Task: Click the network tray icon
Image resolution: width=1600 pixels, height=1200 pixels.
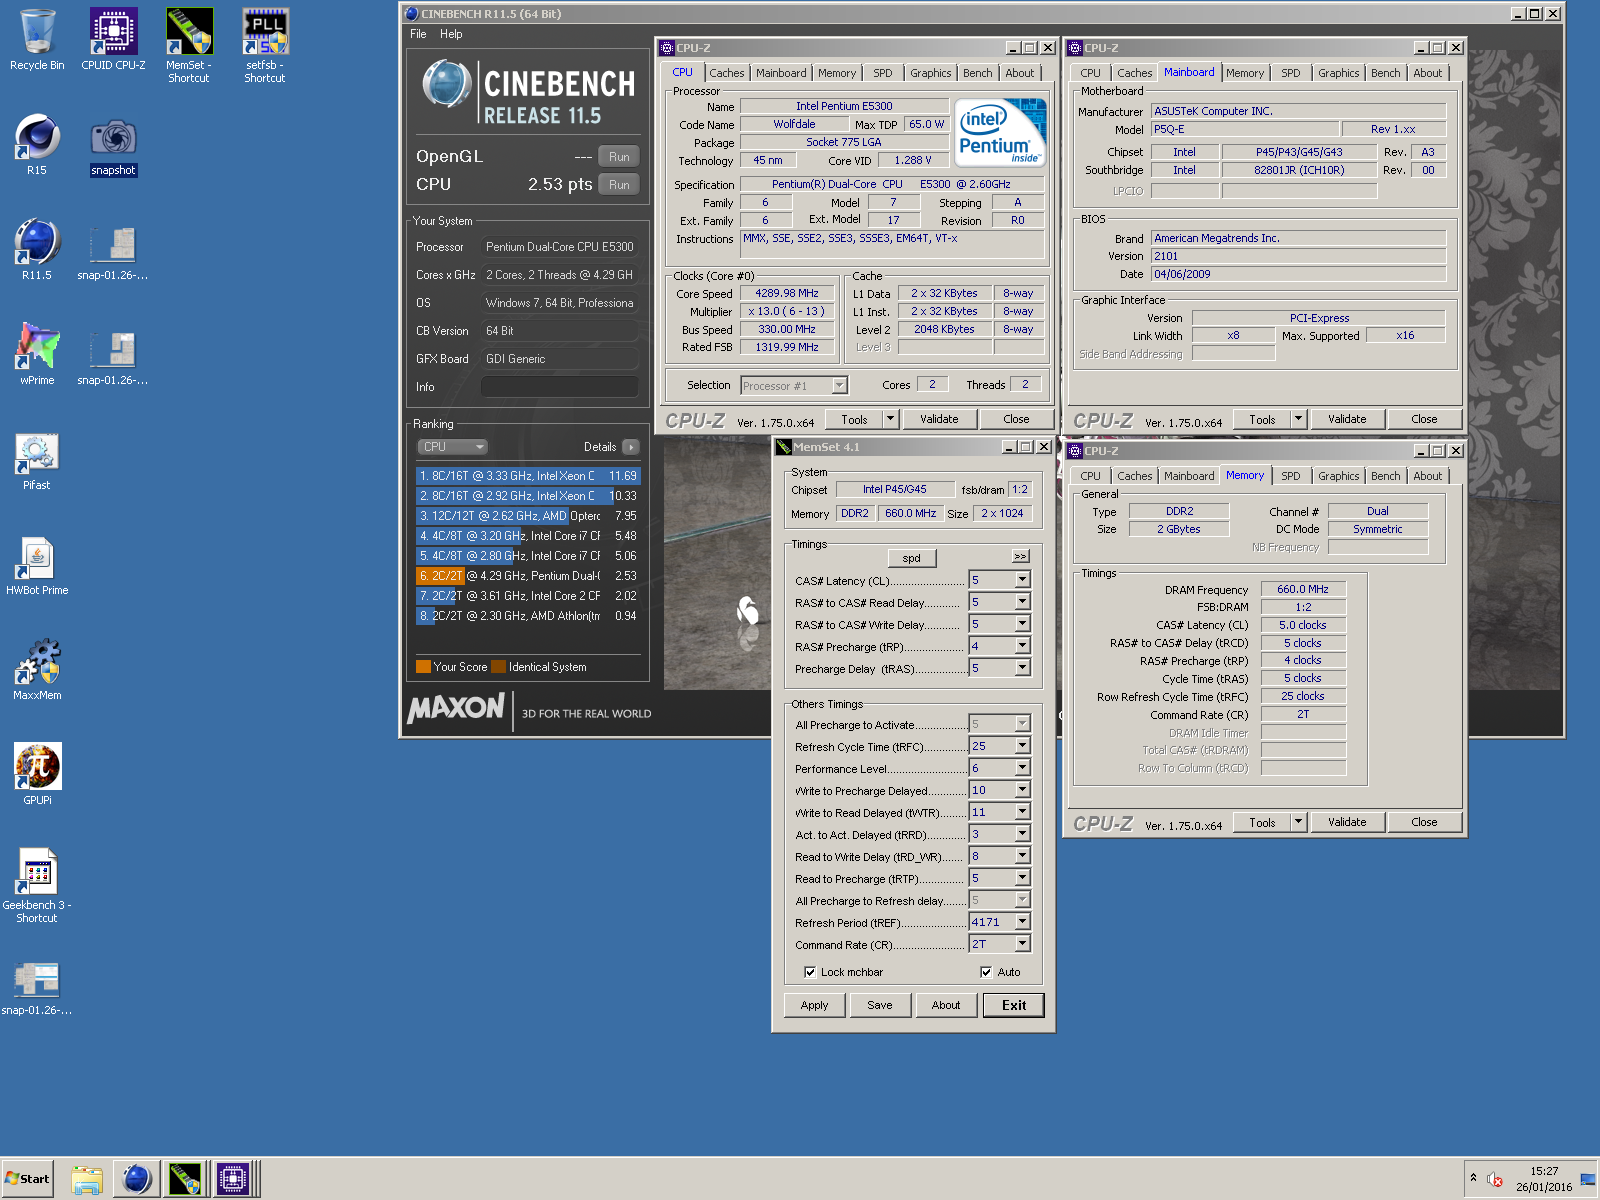Action: tap(1588, 1180)
